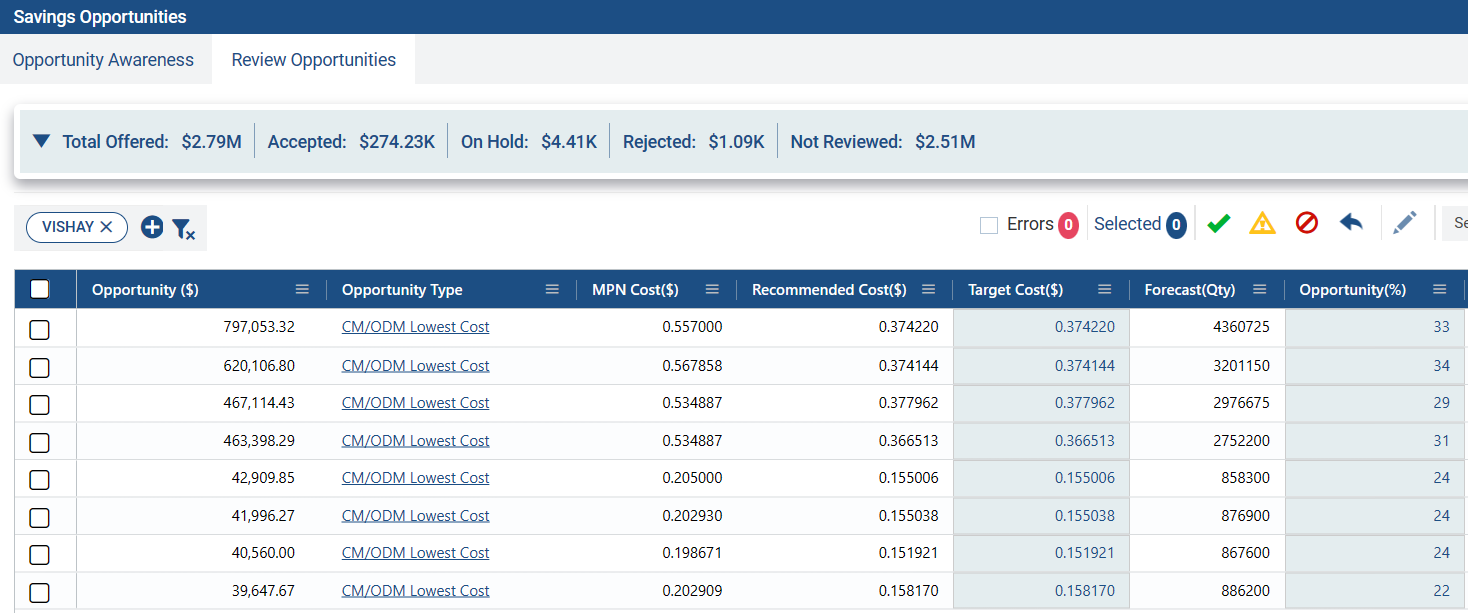The height and width of the screenshot is (613, 1468).
Task: Open the Opportunity ($) column menu
Action: click(x=302, y=290)
